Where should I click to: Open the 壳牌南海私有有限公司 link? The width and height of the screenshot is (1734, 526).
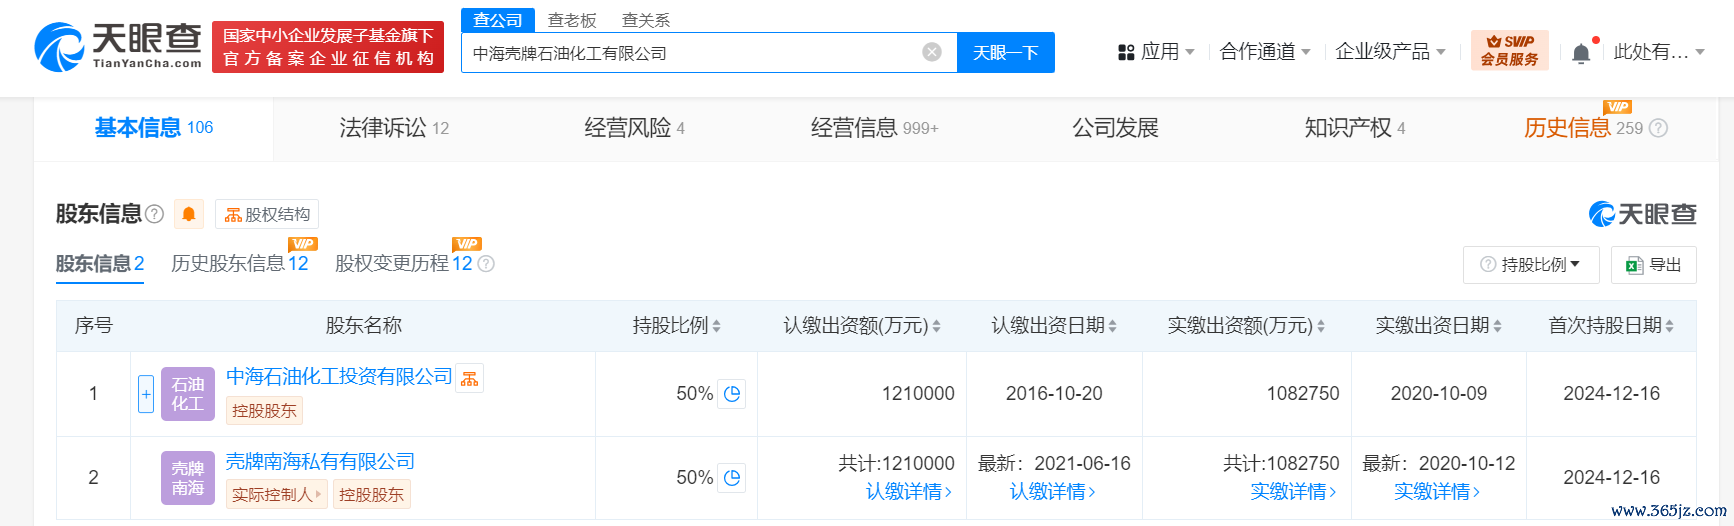(320, 462)
